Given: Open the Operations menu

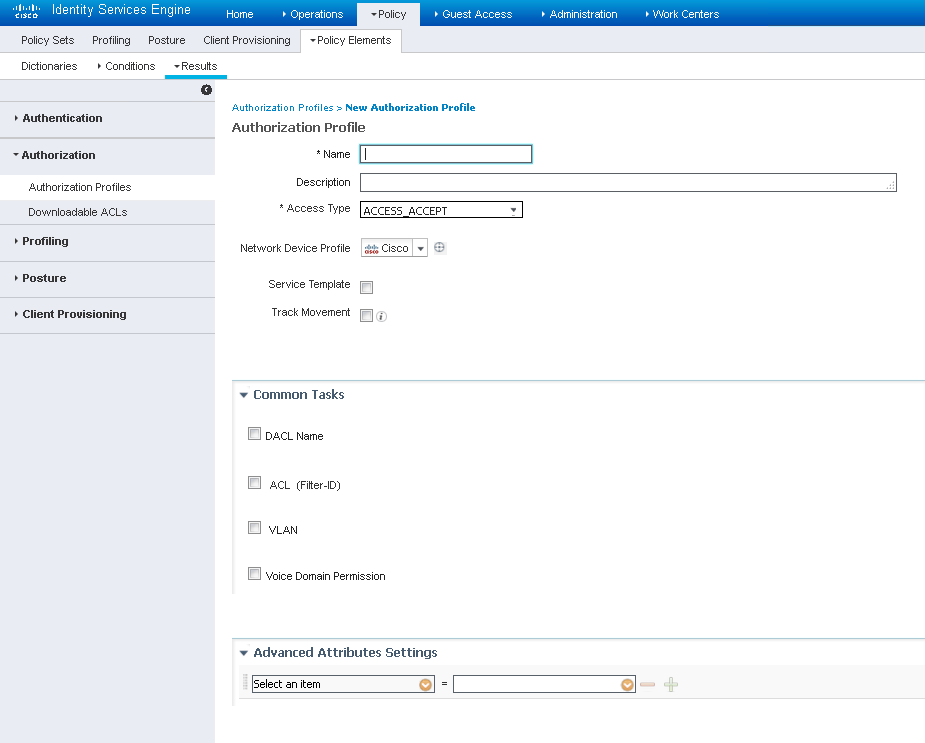Looking at the screenshot, I should click(x=313, y=14).
